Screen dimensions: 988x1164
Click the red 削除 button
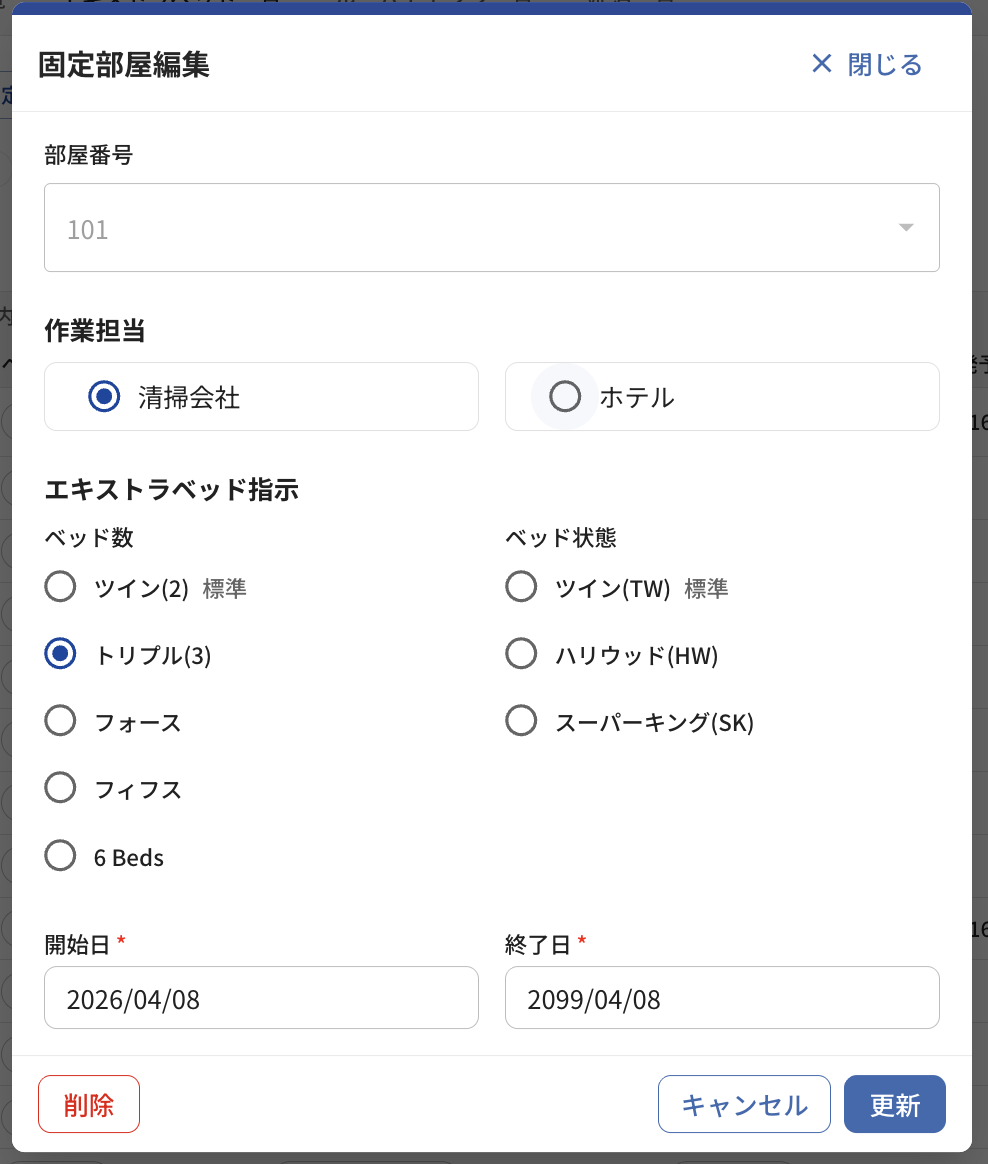coord(89,1104)
